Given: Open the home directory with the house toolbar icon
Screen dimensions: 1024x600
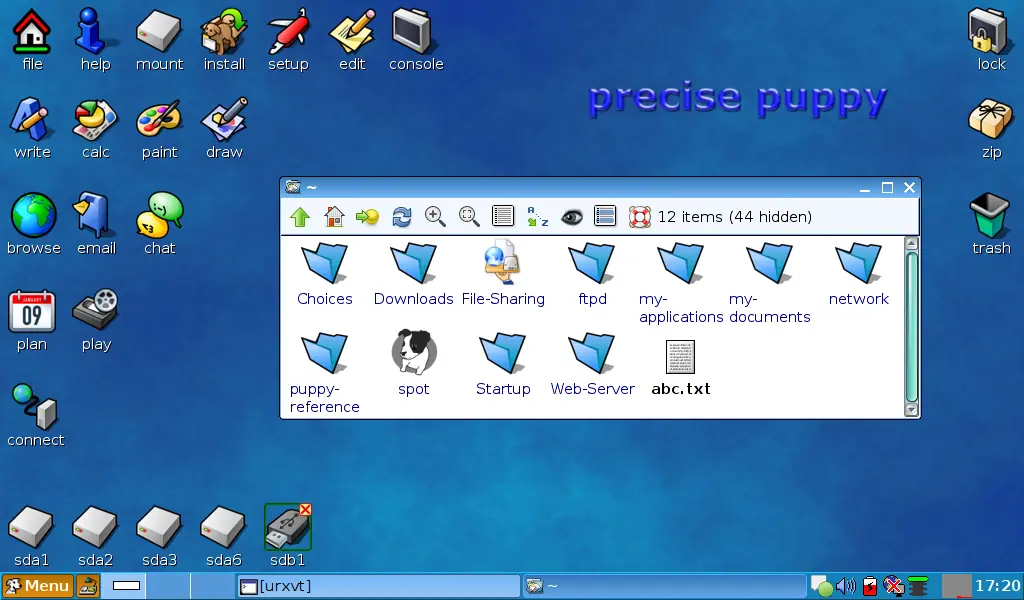Looking at the screenshot, I should [334, 216].
